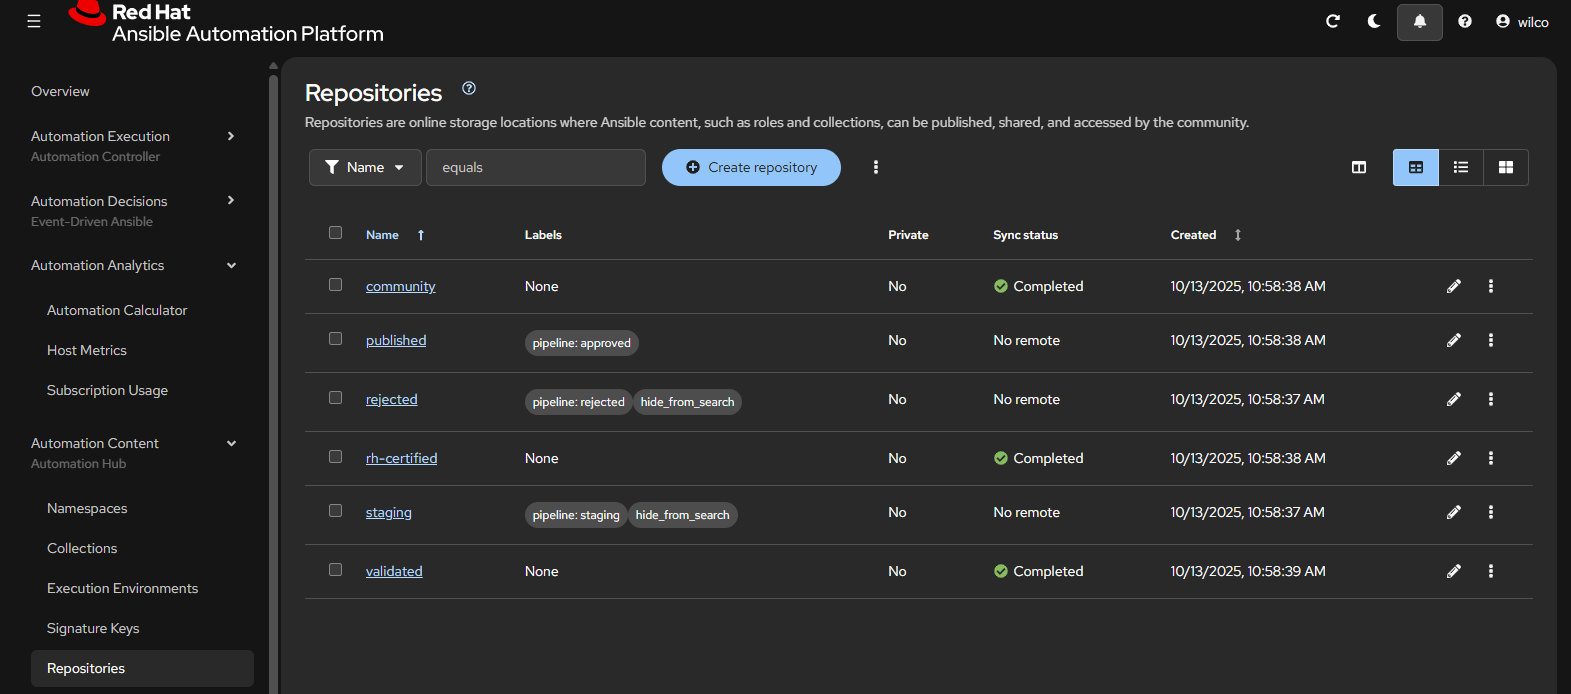Open the wilco user menu

(1522, 21)
